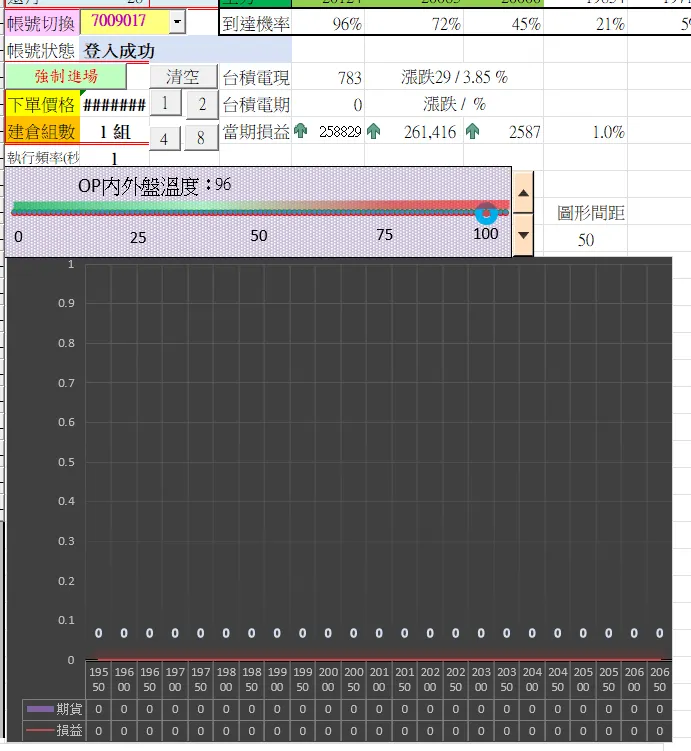This screenshot has width=691, height=751.
Task: Click chart y-axis label 0.5
Action: (x=66, y=462)
